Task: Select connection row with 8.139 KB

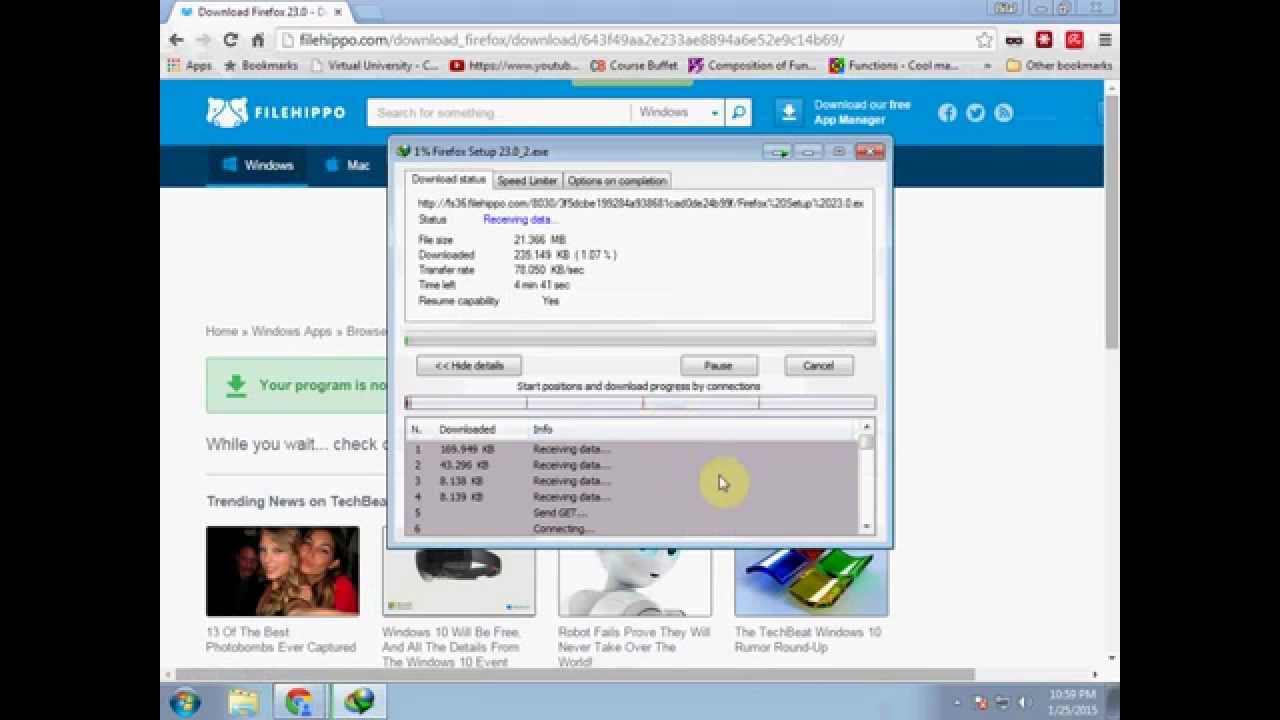Action: [632, 497]
